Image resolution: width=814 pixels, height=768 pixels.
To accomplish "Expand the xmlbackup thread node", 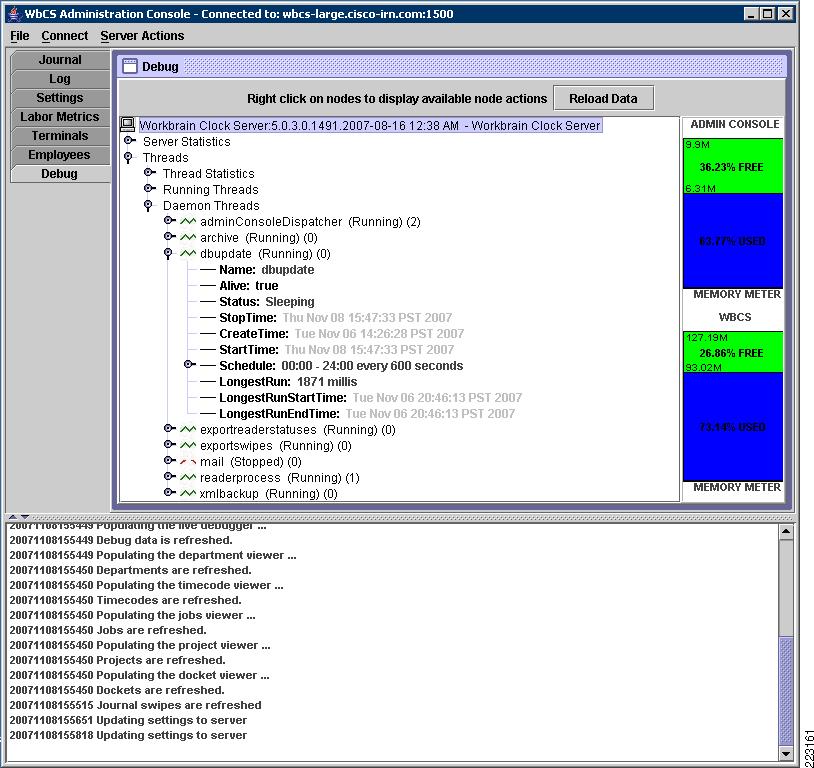I will coord(169,493).
